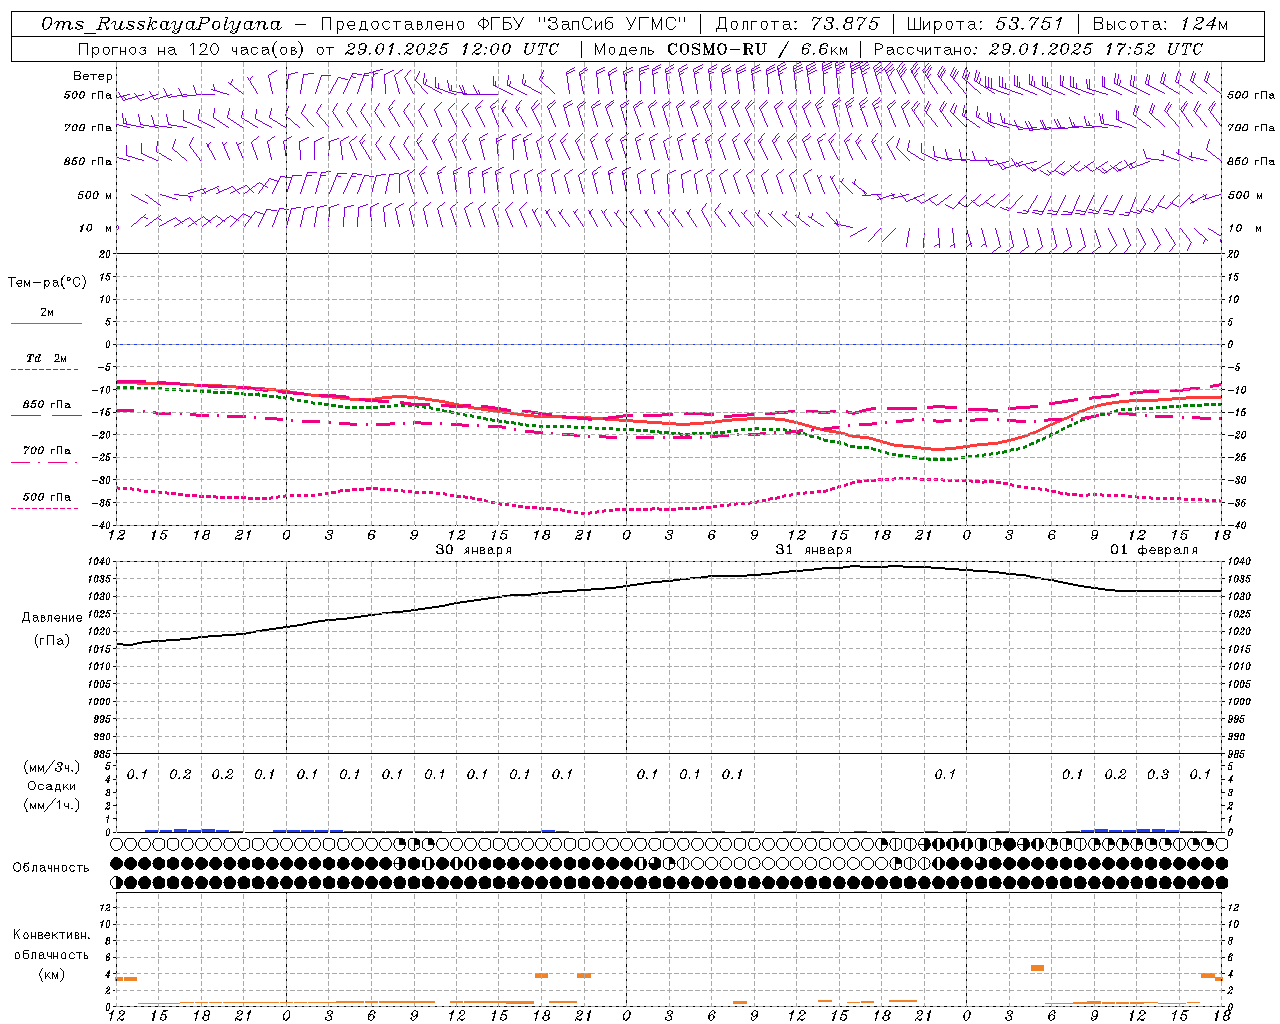The width and height of the screenshot is (1280, 1024).
Task: Click the 500 гПа temperature legend entry
Action: coord(47,497)
